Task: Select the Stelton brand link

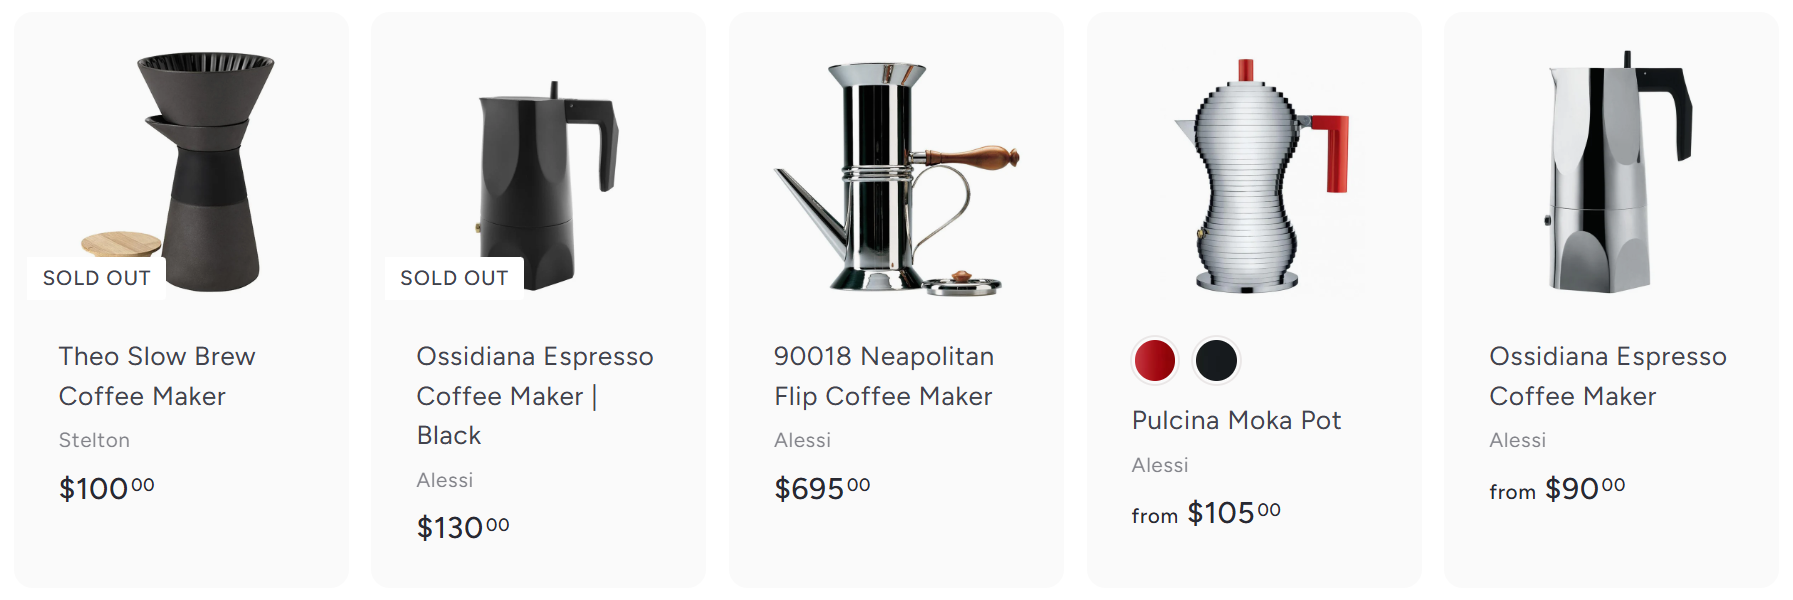Action: (x=93, y=440)
